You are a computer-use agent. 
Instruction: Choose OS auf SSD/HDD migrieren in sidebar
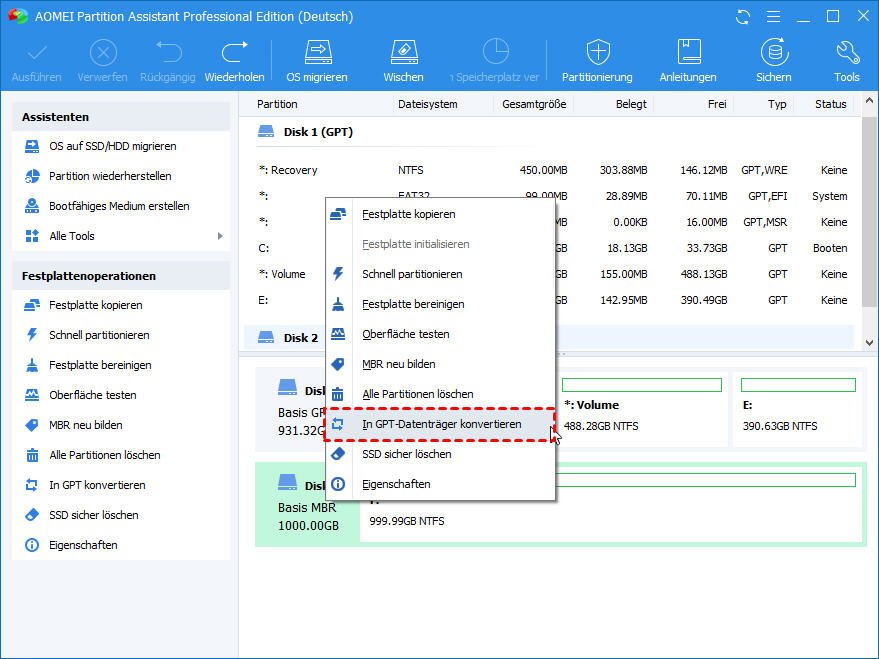(121, 146)
